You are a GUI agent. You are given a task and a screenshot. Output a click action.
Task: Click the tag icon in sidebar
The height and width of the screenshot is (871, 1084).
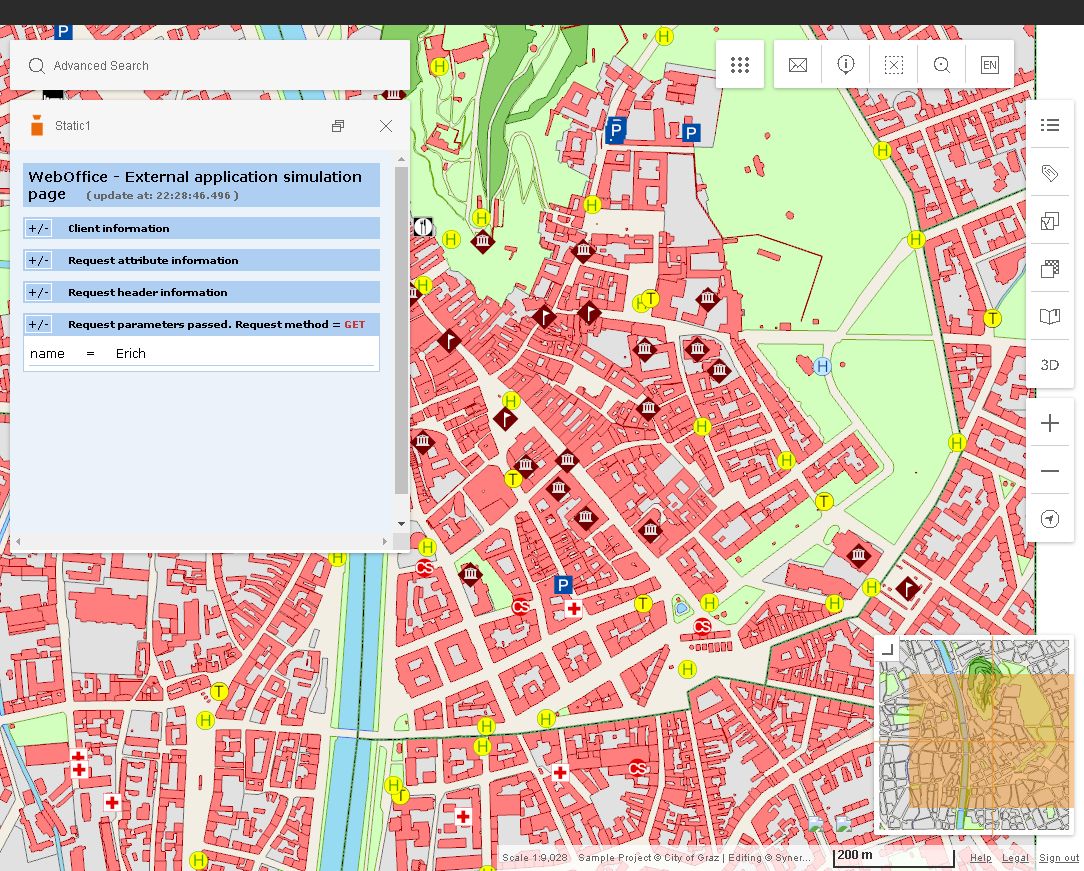pyautogui.click(x=1049, y=173)
